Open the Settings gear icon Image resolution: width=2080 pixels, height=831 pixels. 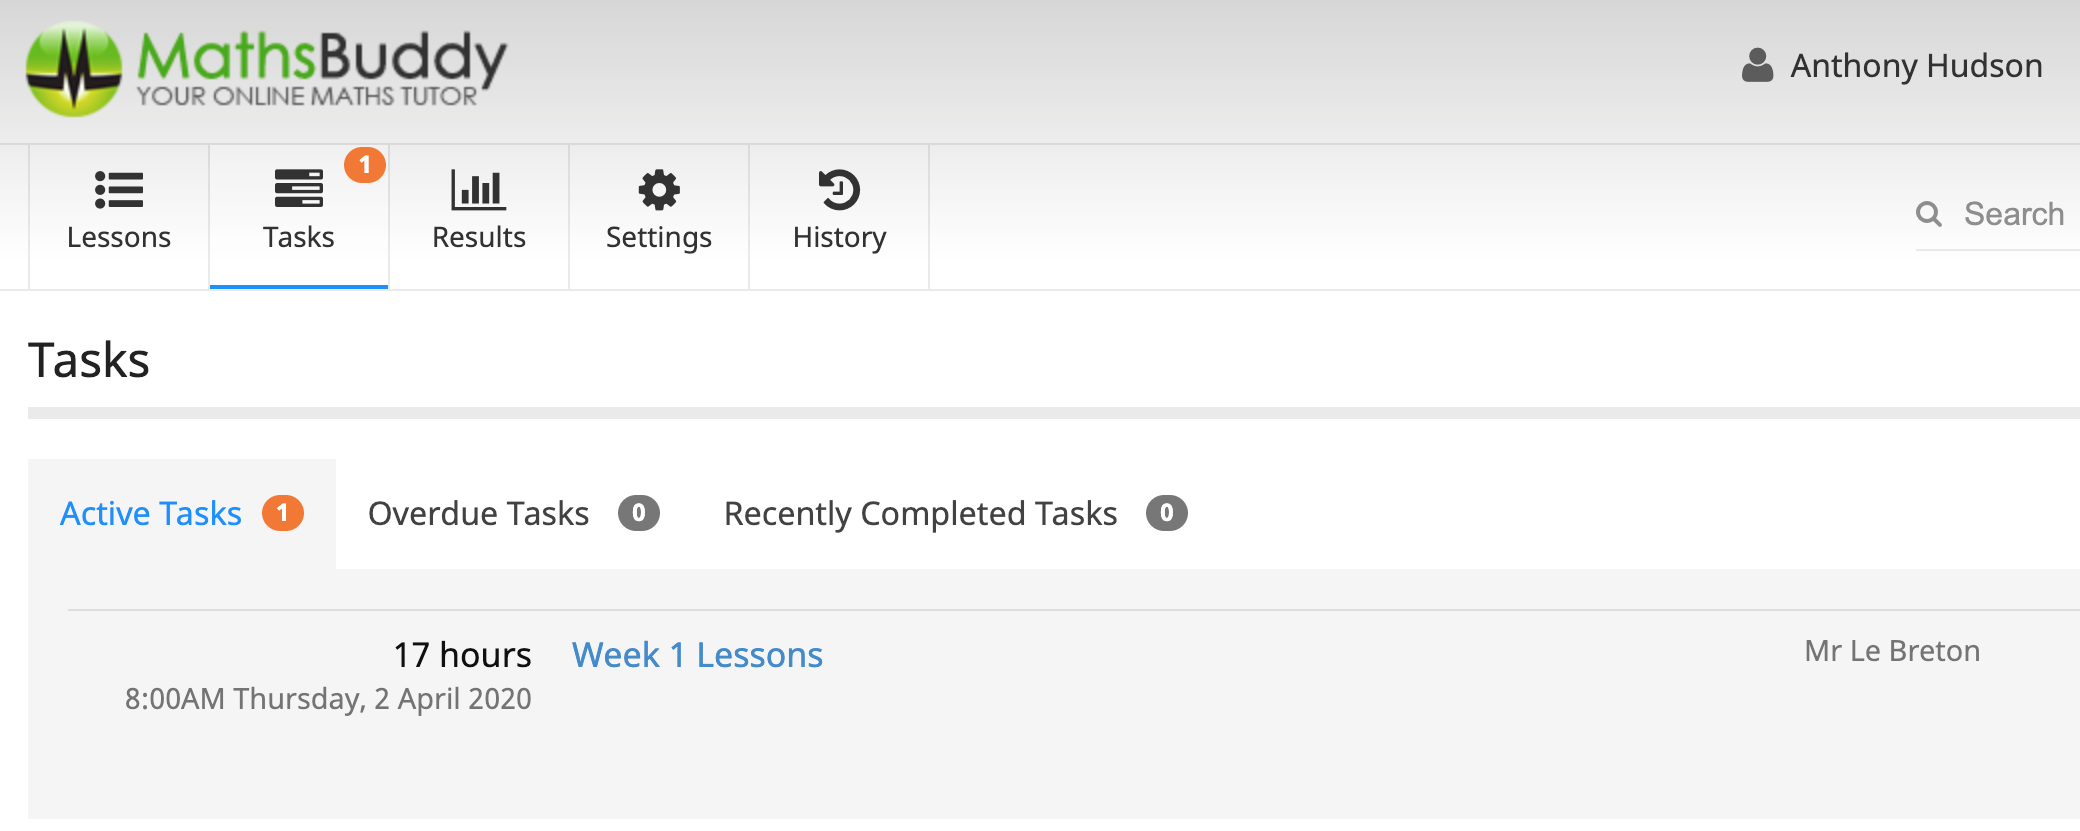[x=659, y=189]
